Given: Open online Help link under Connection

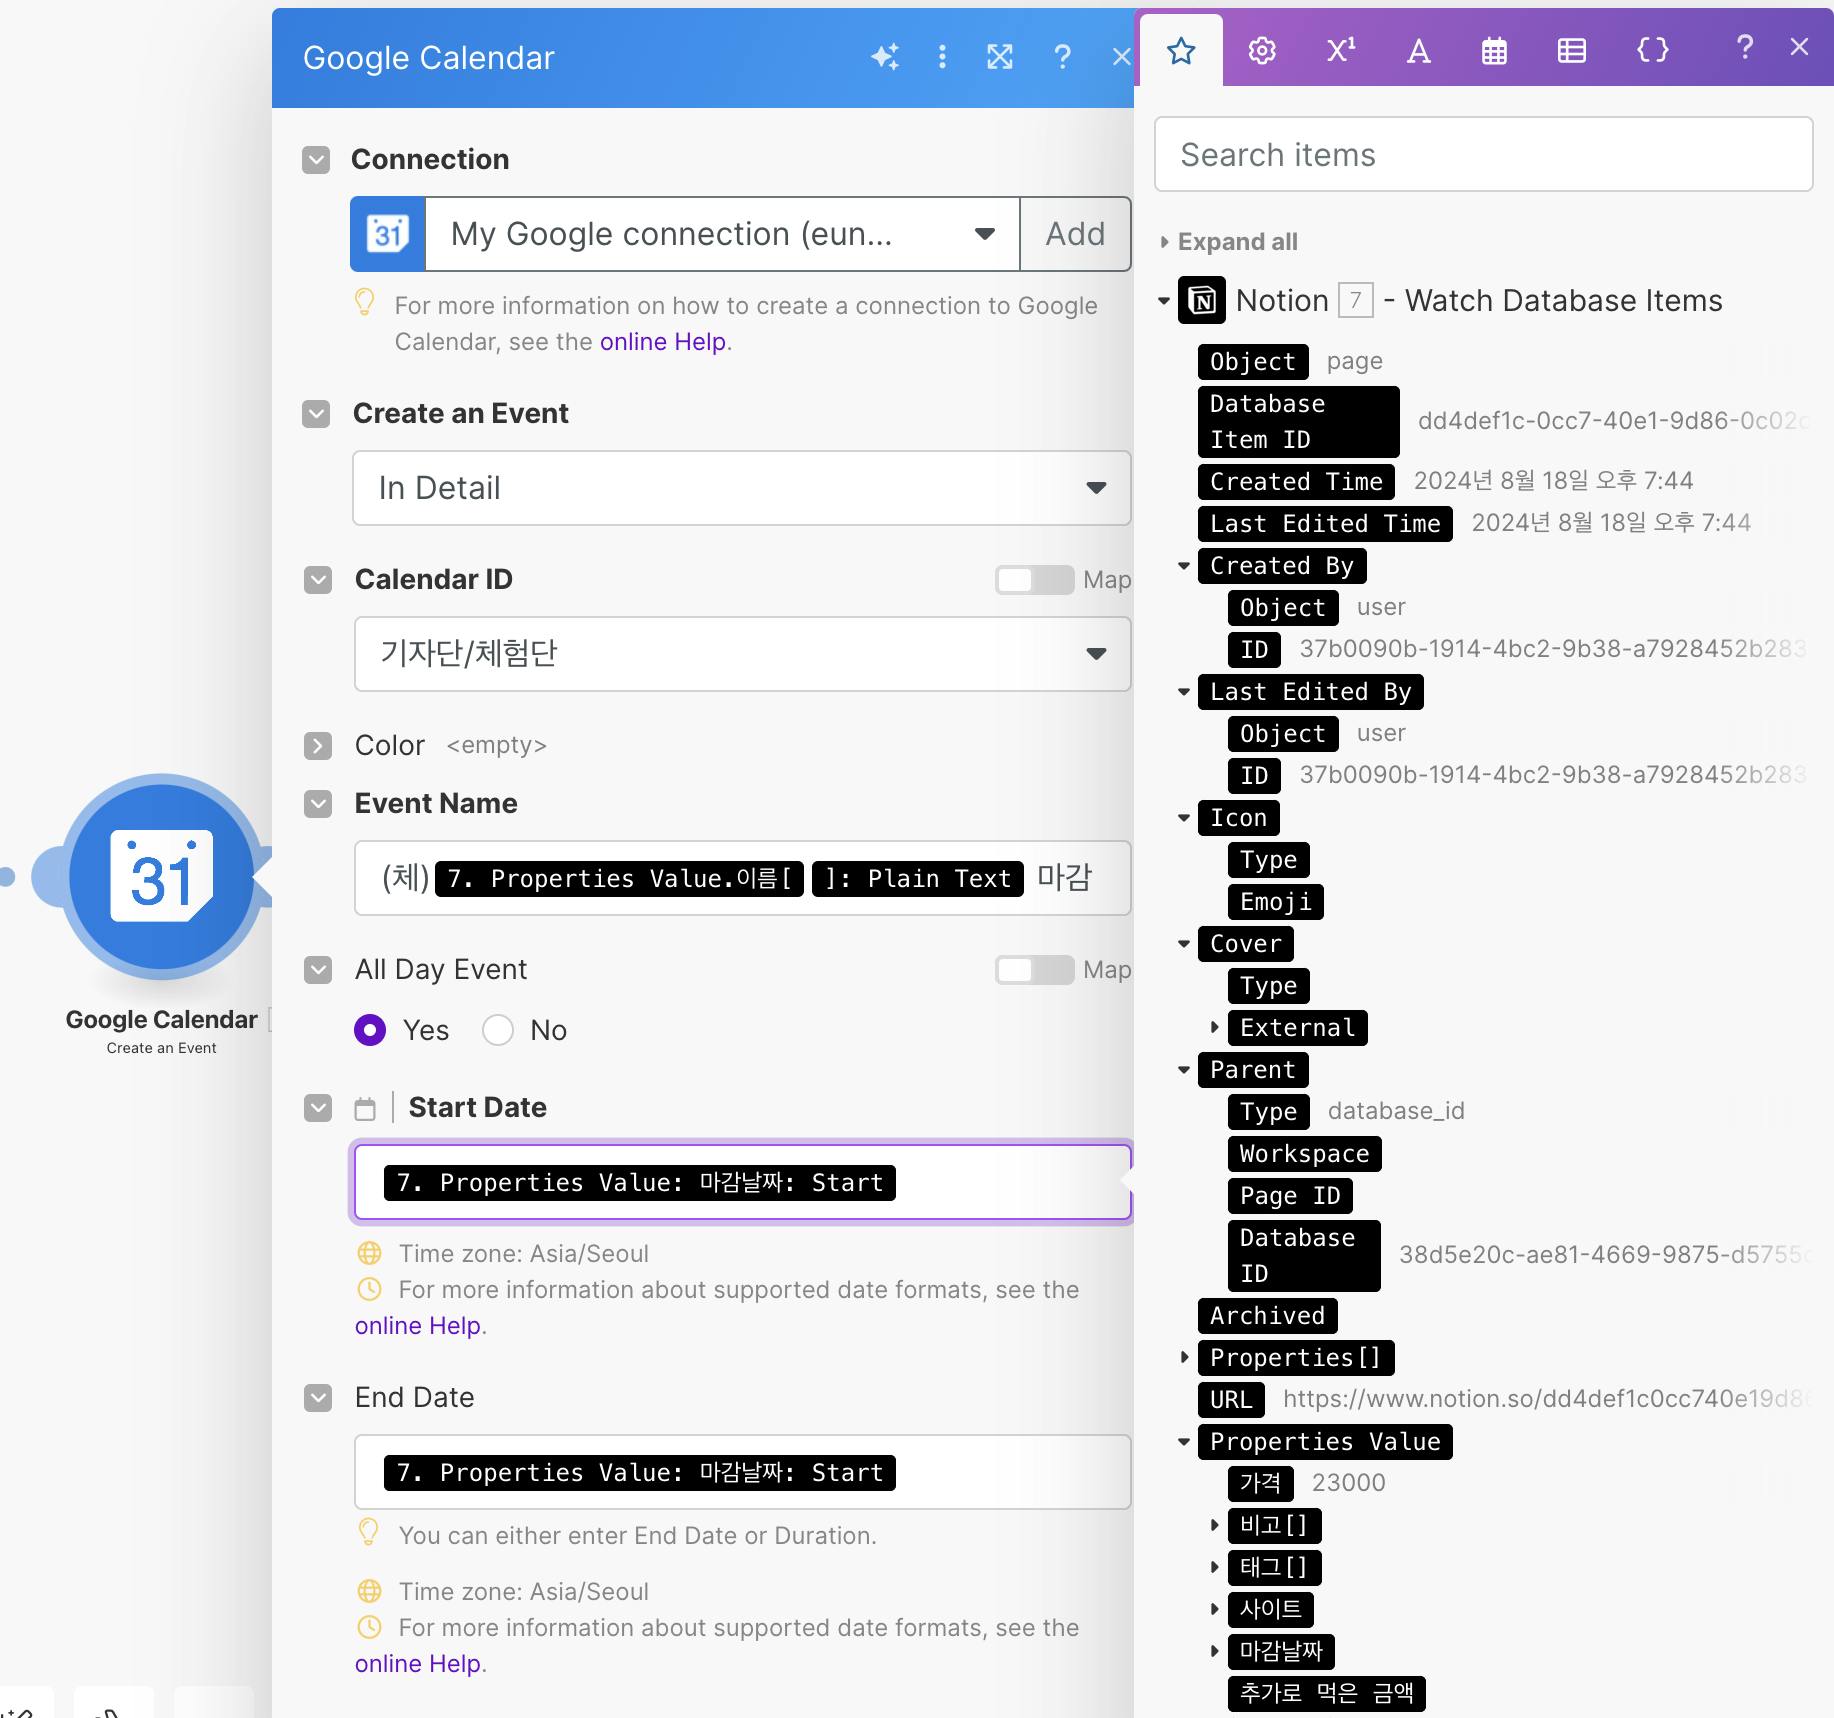Looking at the screenshot, I should [x=663, y=342].
